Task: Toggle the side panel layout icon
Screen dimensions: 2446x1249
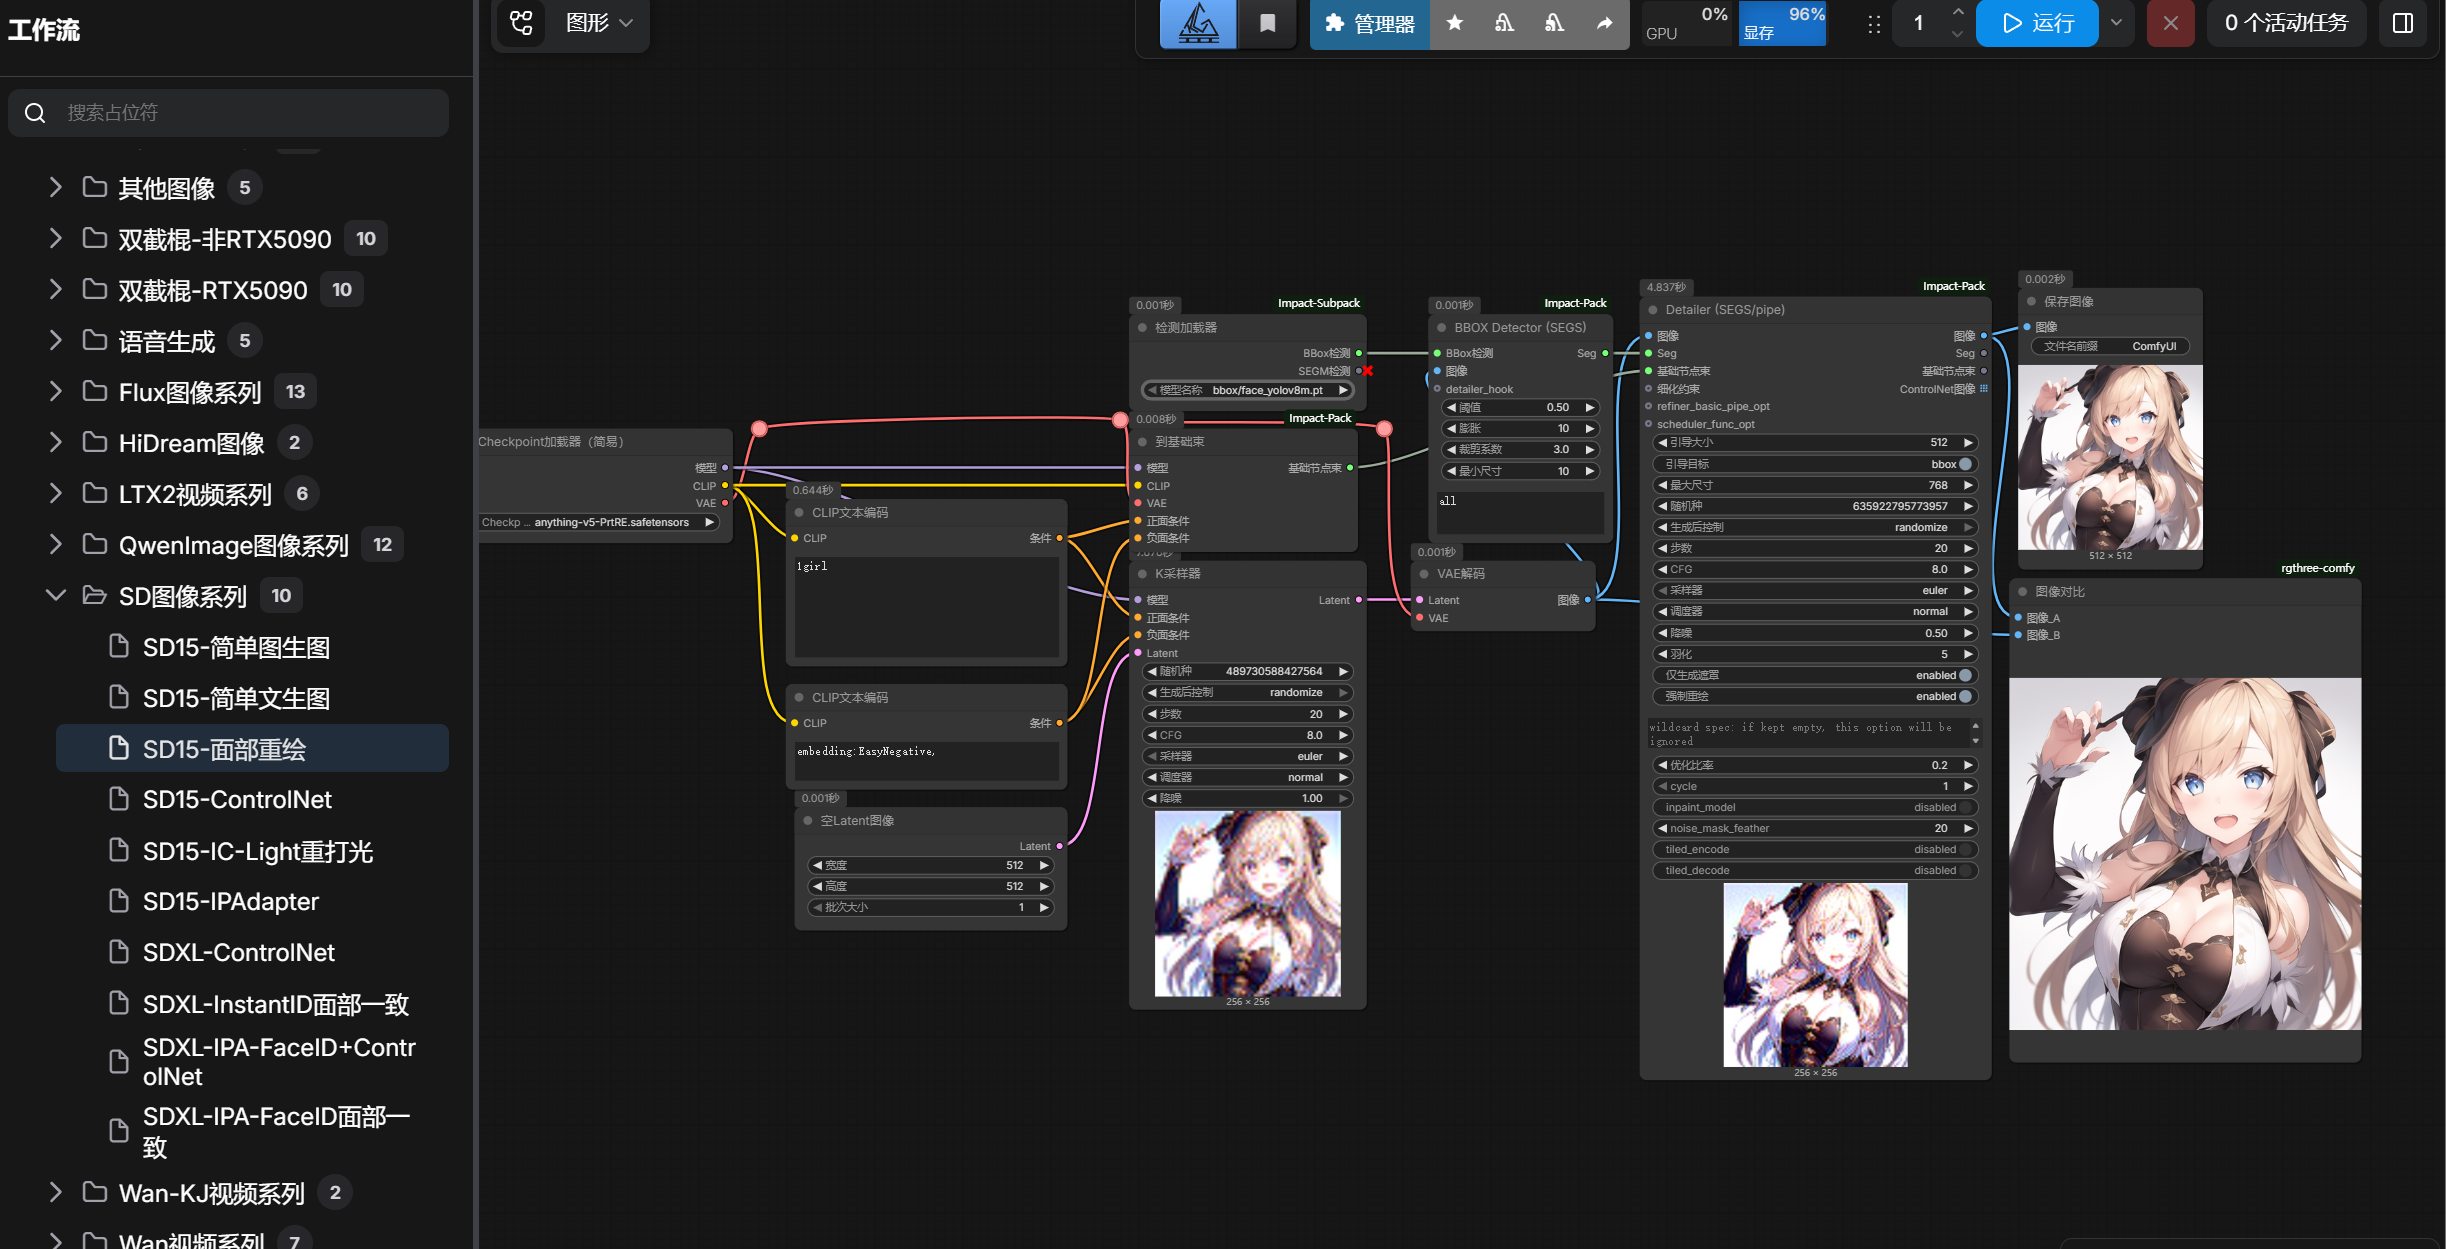Action: 2403,23
